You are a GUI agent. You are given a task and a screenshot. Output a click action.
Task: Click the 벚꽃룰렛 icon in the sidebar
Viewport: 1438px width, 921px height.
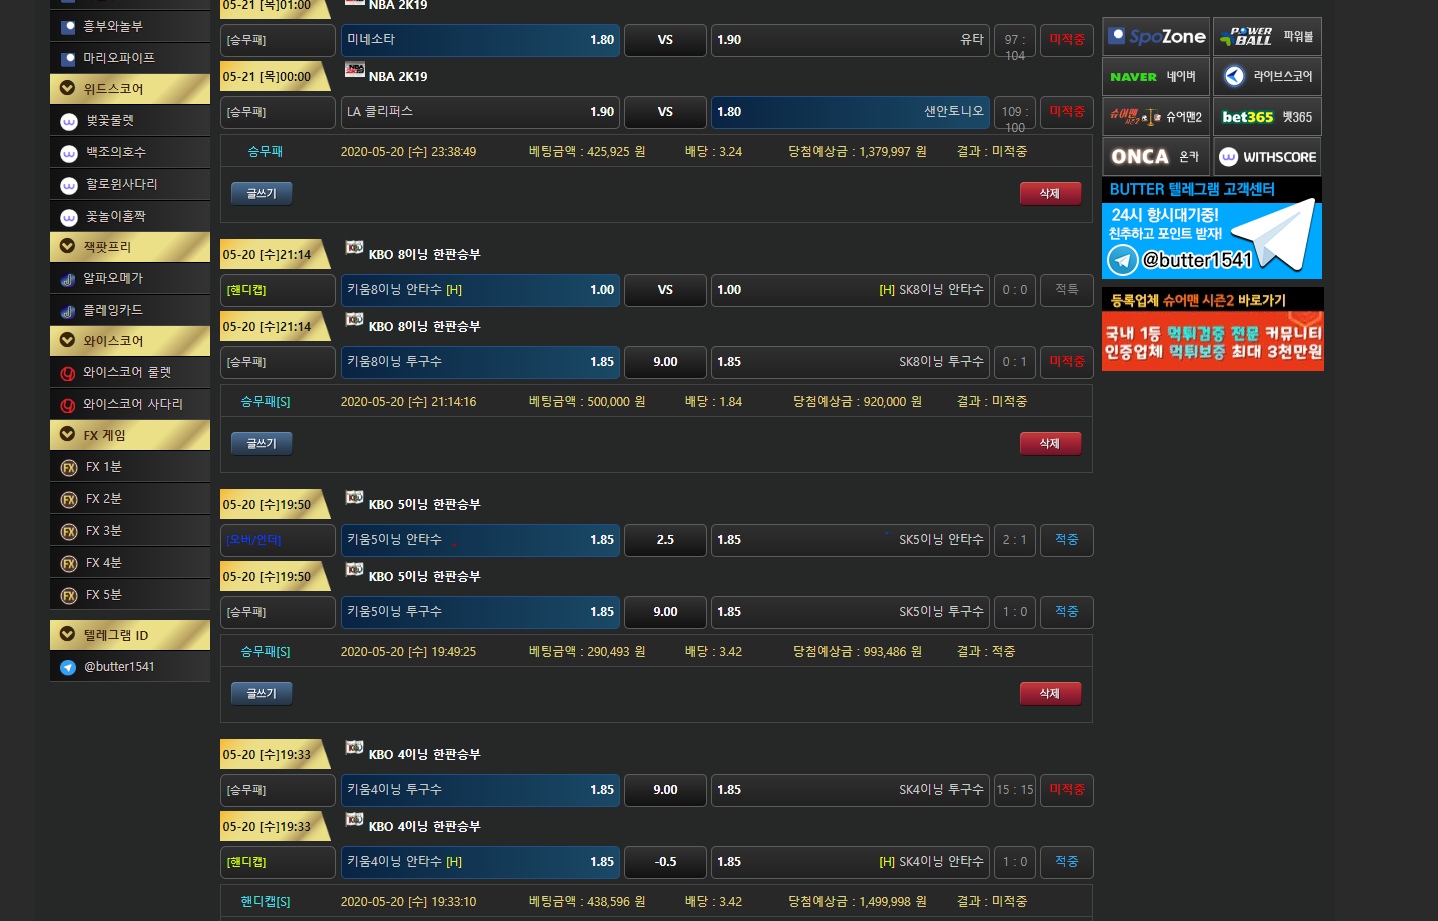(x=68, y=122)
